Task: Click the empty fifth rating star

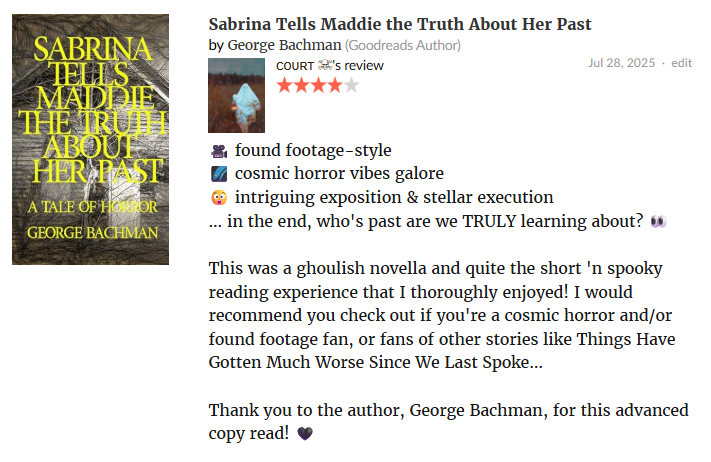Action: point(351,85)
